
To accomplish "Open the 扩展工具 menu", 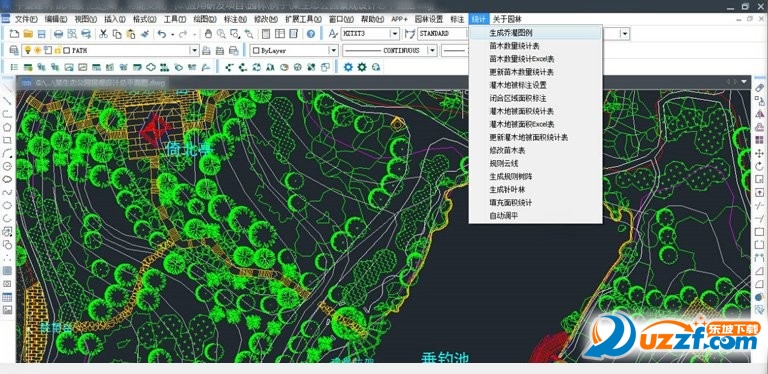I will click(x=303, y=19).
